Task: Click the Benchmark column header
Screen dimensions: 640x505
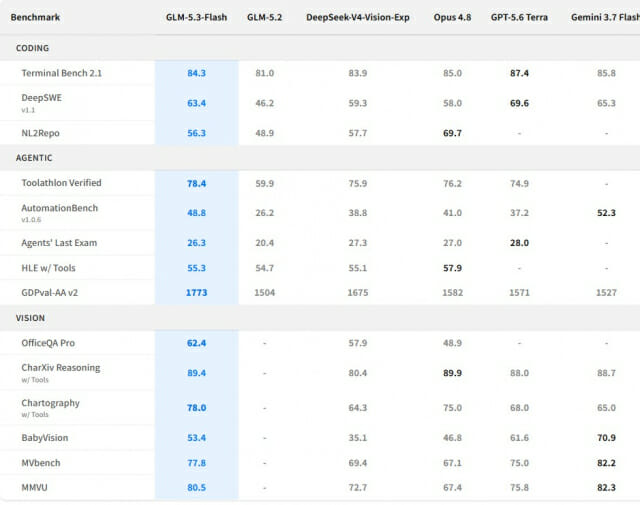Action: click(x=35, y=17)
